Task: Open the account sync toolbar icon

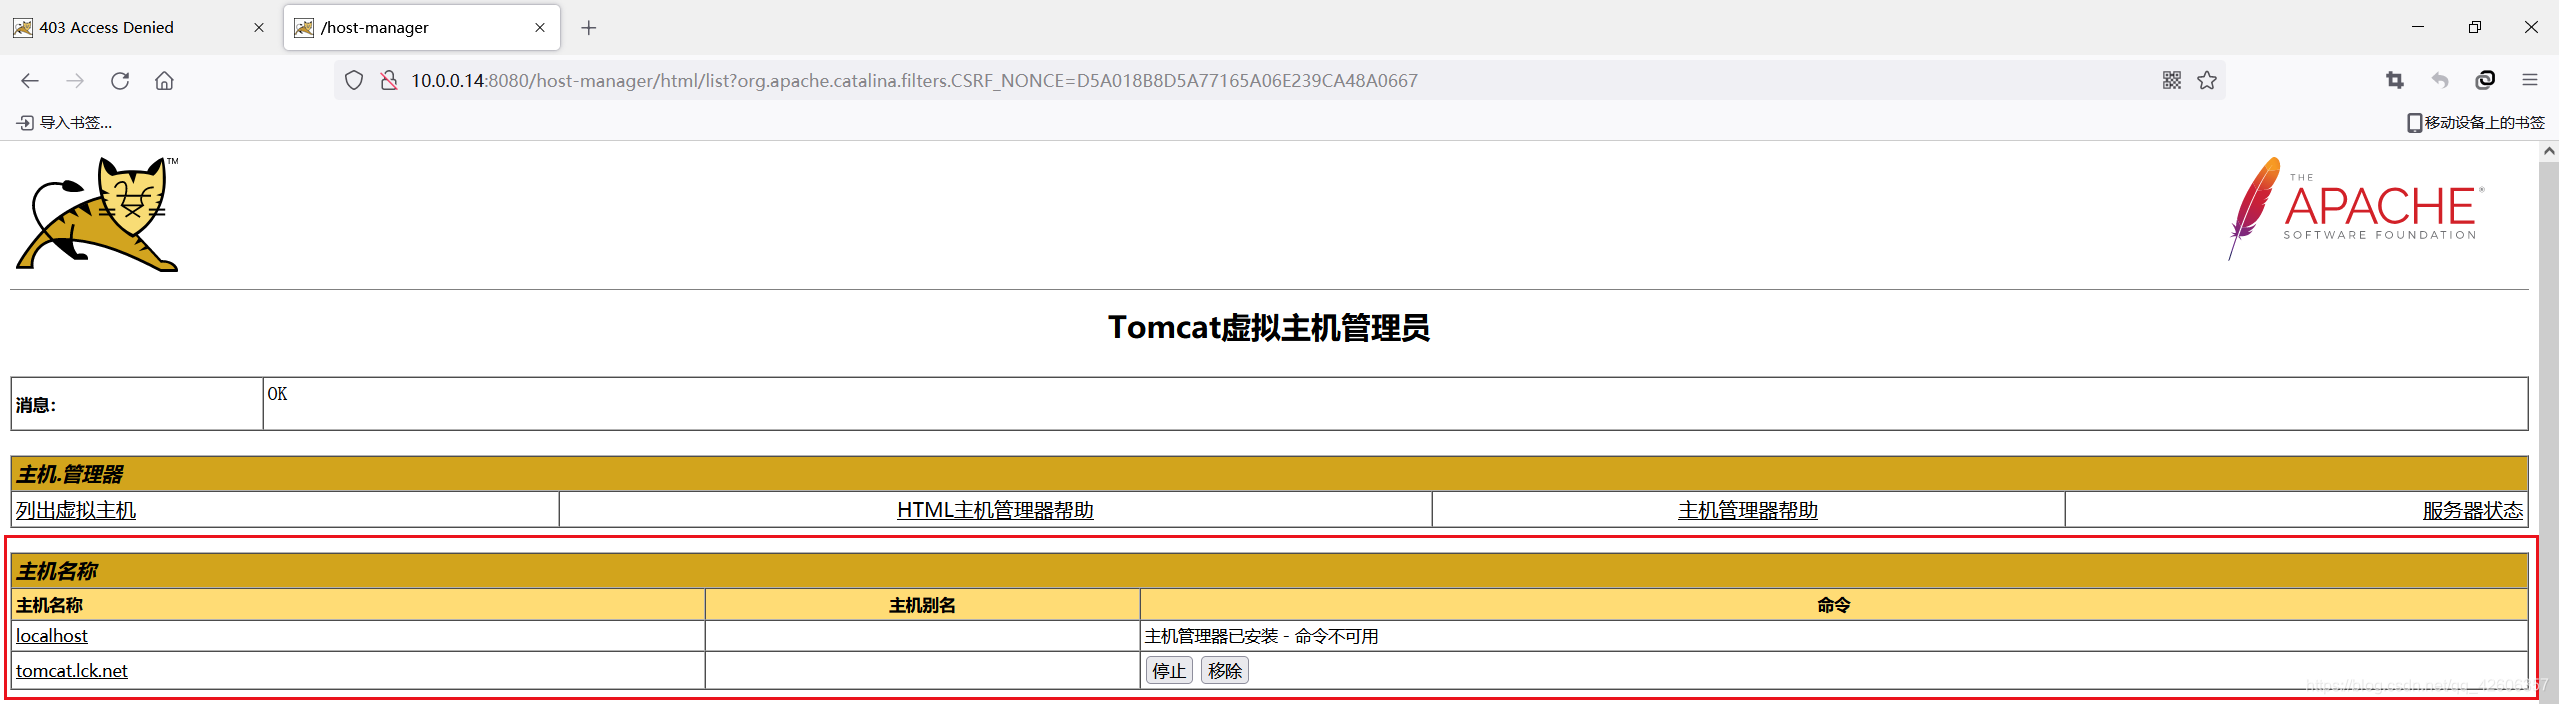Action: (x=2485, y=81)
